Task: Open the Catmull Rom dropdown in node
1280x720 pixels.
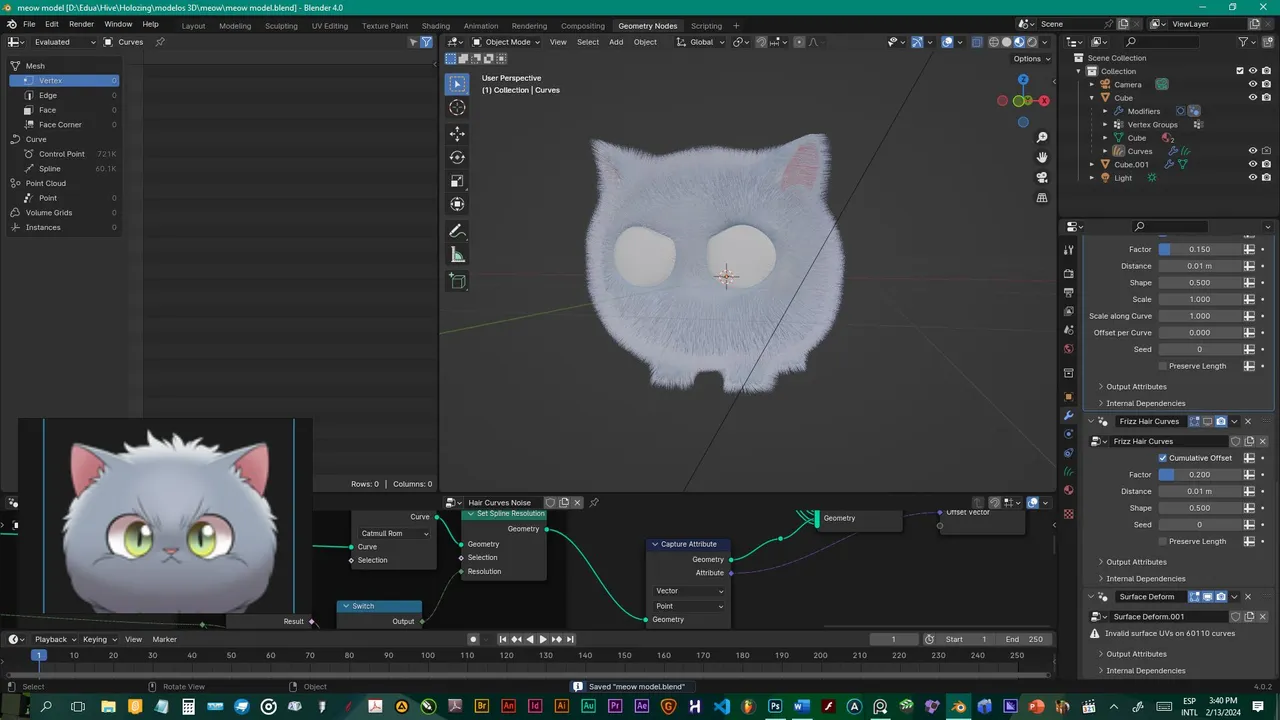Action: pyautogui.click(x=394, y=534)
